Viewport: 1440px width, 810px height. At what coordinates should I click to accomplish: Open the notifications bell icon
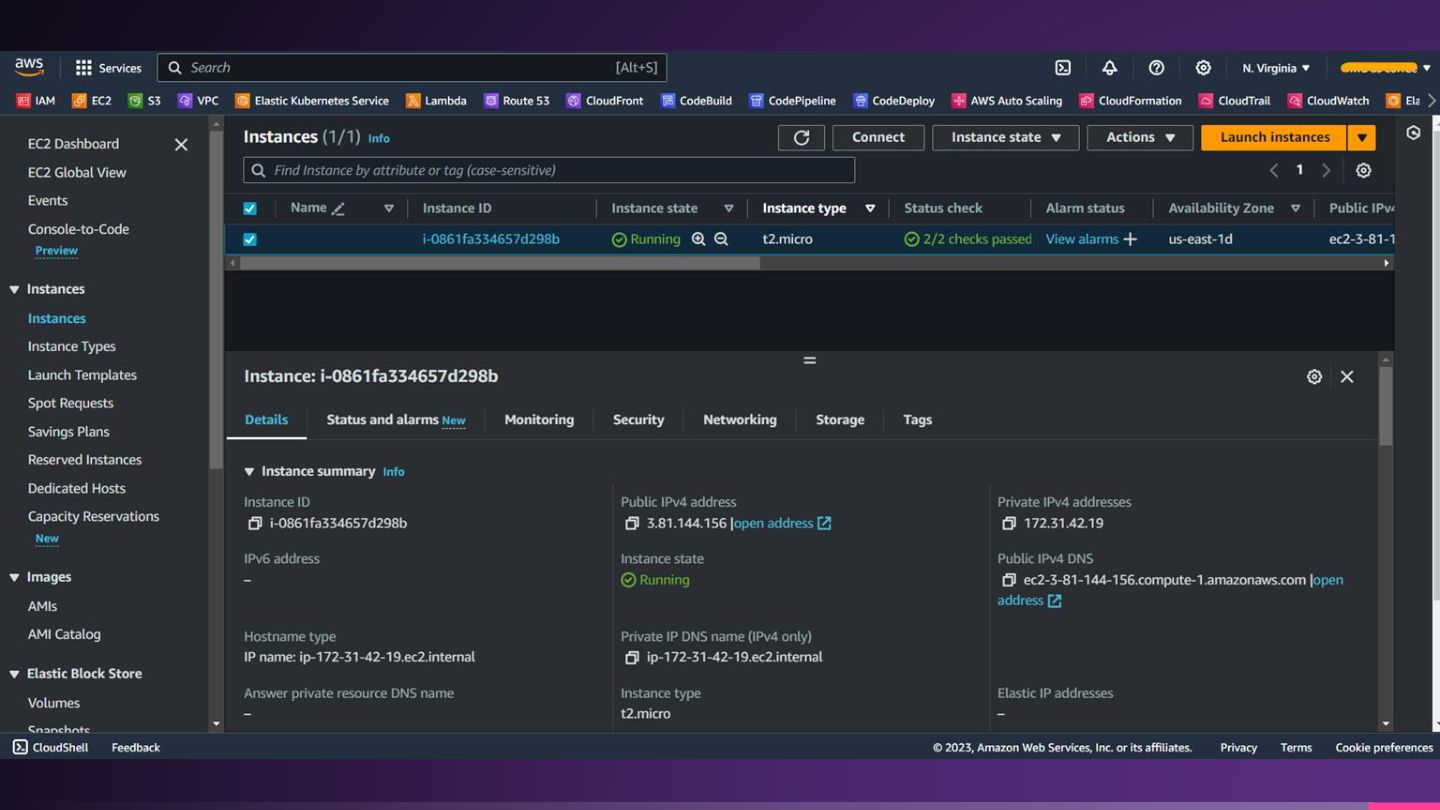click(1109, 68)
